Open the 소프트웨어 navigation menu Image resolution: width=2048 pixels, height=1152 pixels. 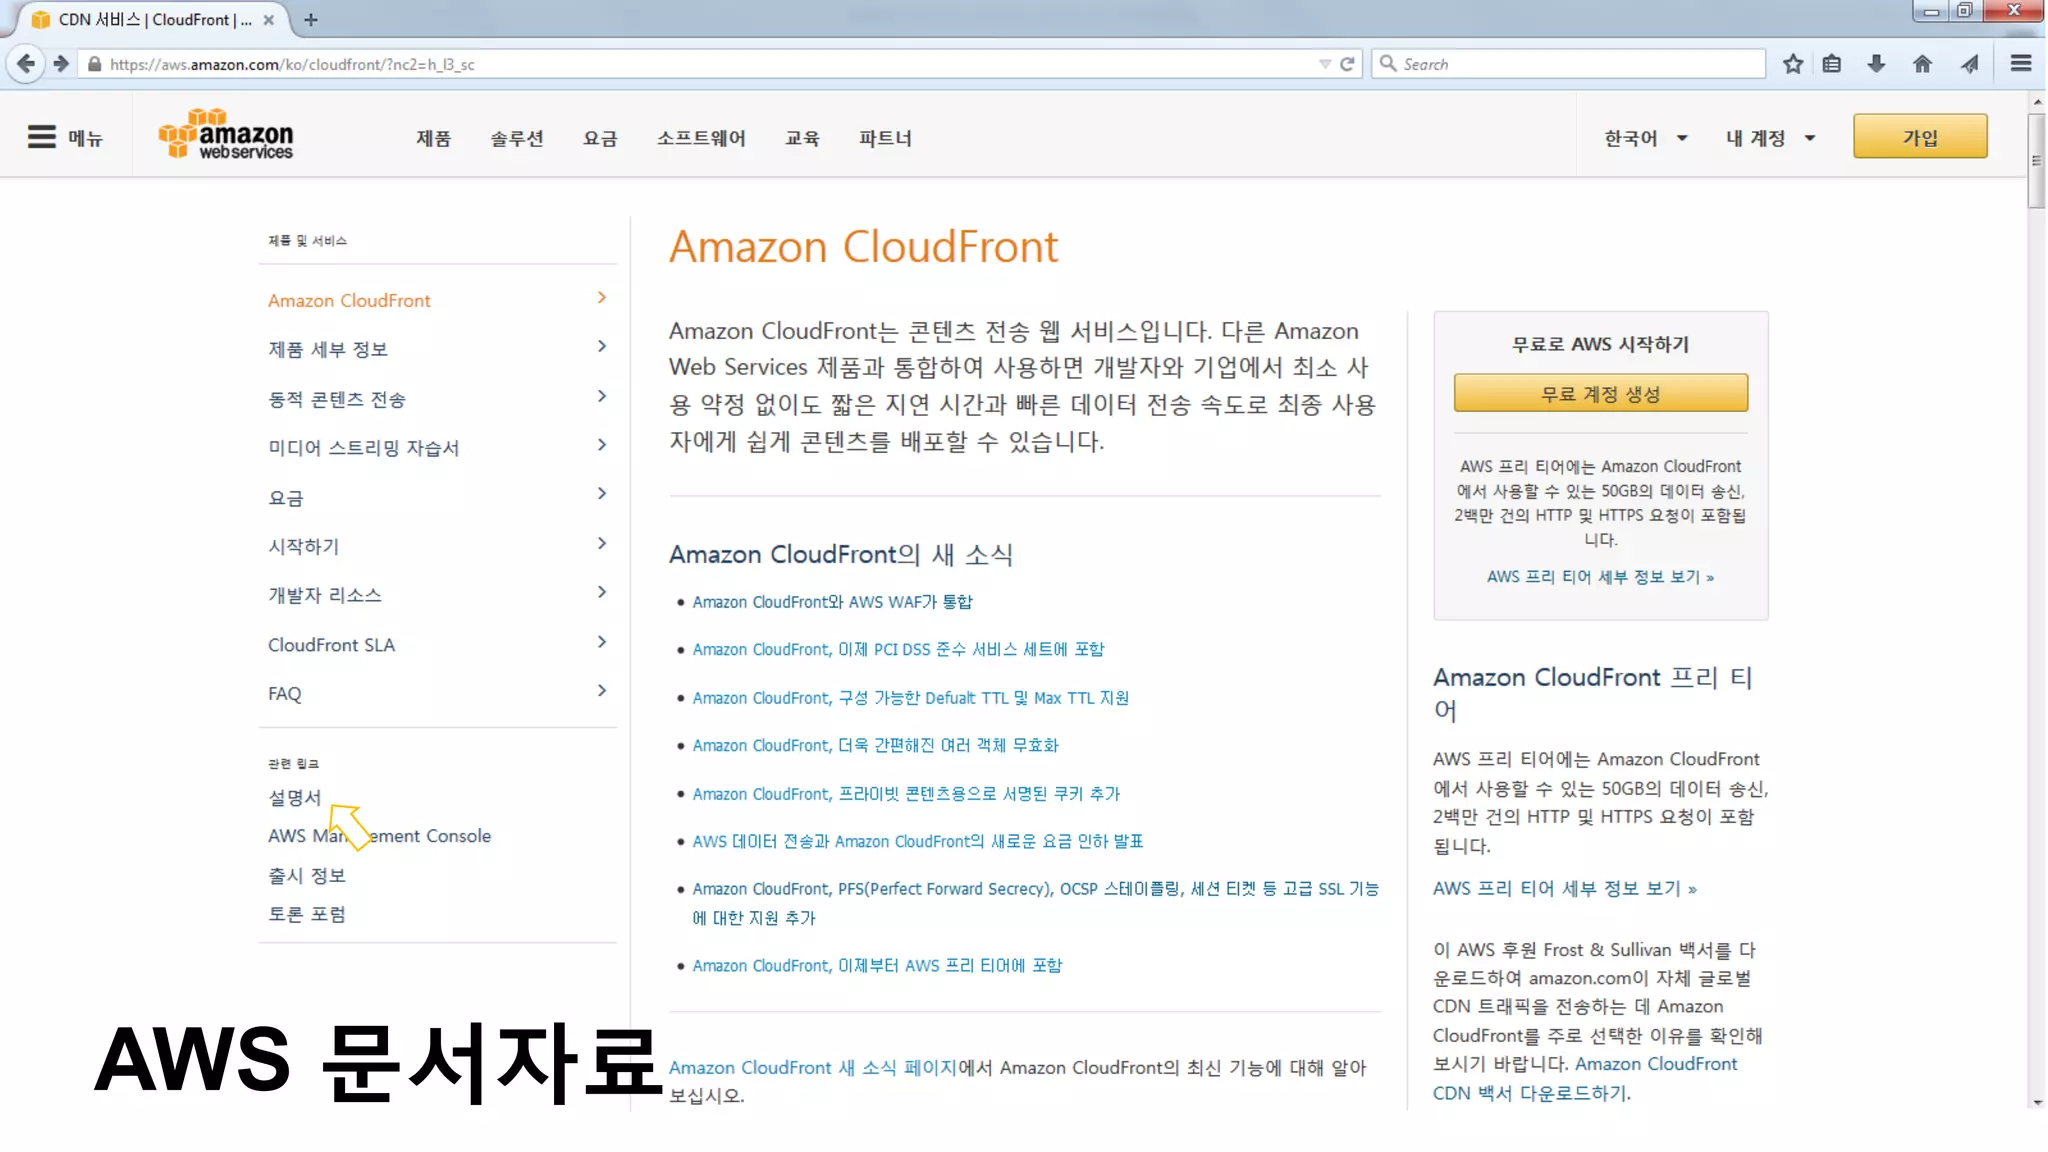pos(701,138)
